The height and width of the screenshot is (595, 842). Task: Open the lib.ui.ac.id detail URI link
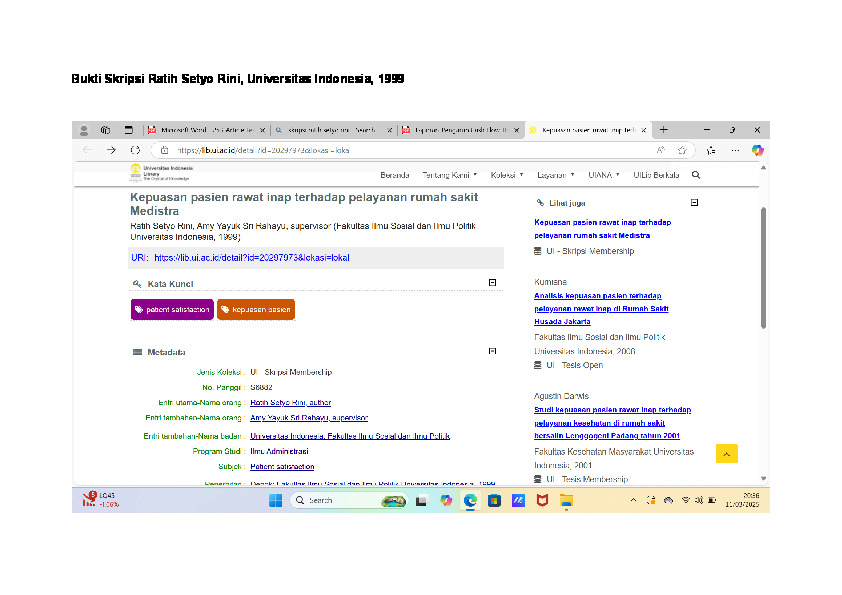[x=252, y=258]
